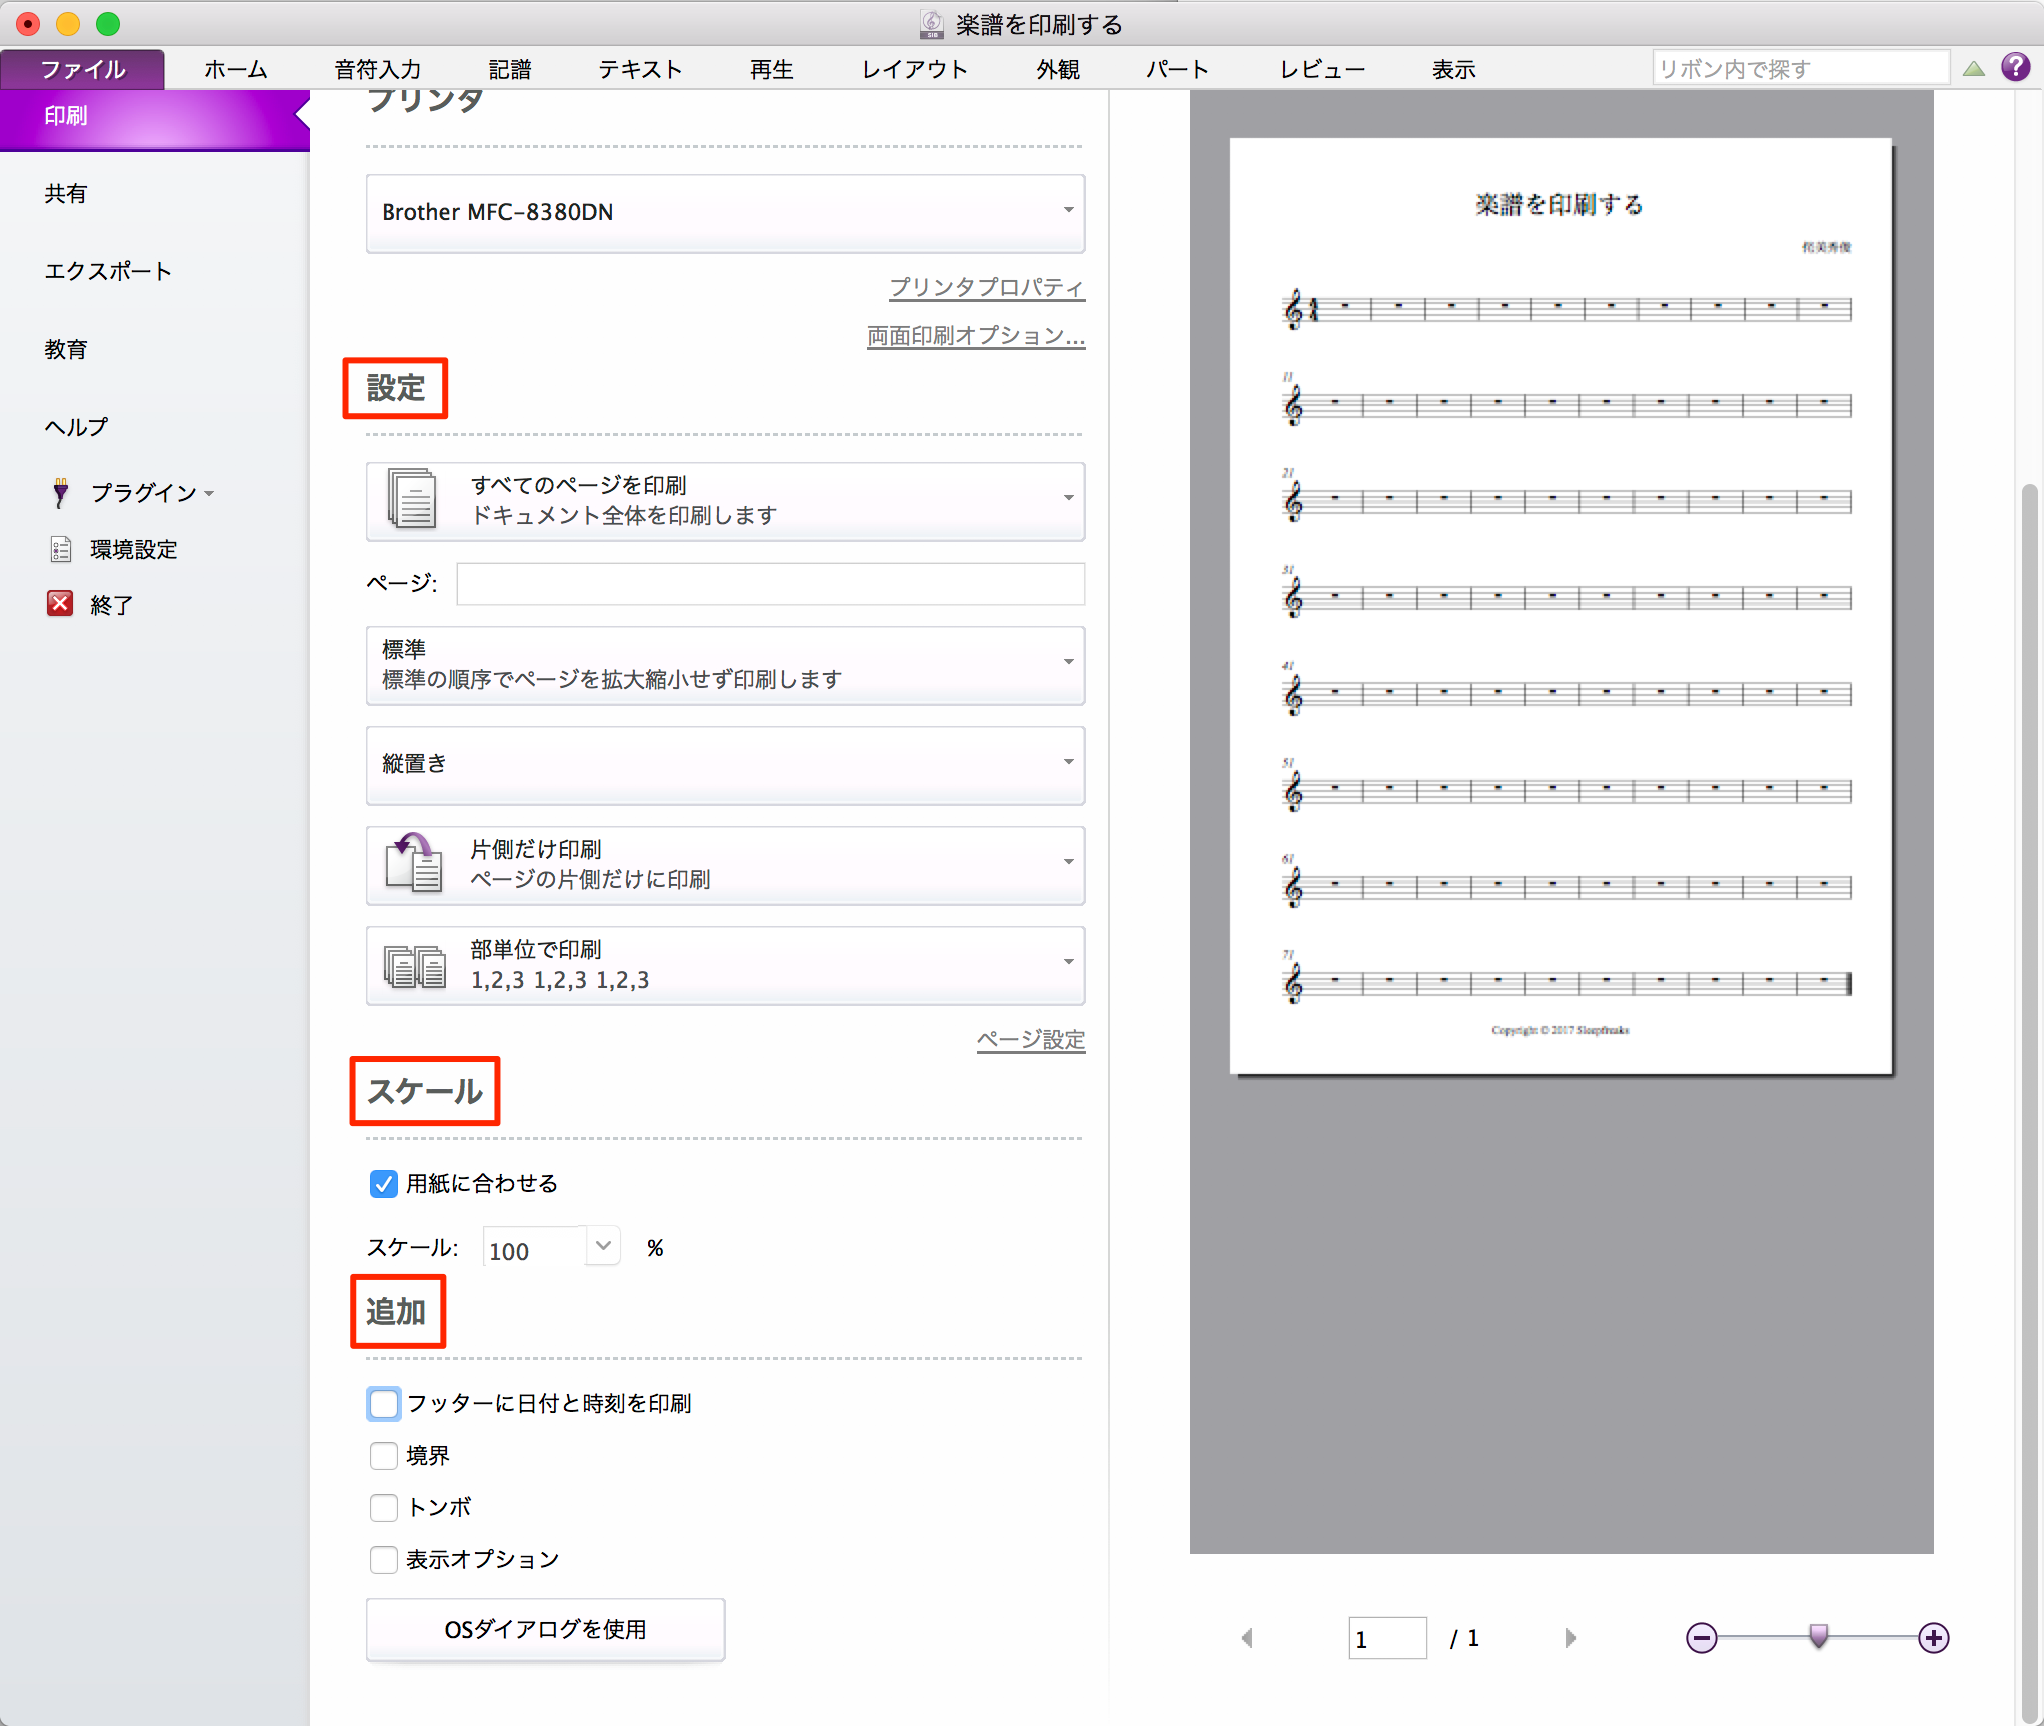This screenshot has height=1726, width=2044.
Task: Open the Brother MFC-8380DN printer dropdown
Action: coord(725,212)
